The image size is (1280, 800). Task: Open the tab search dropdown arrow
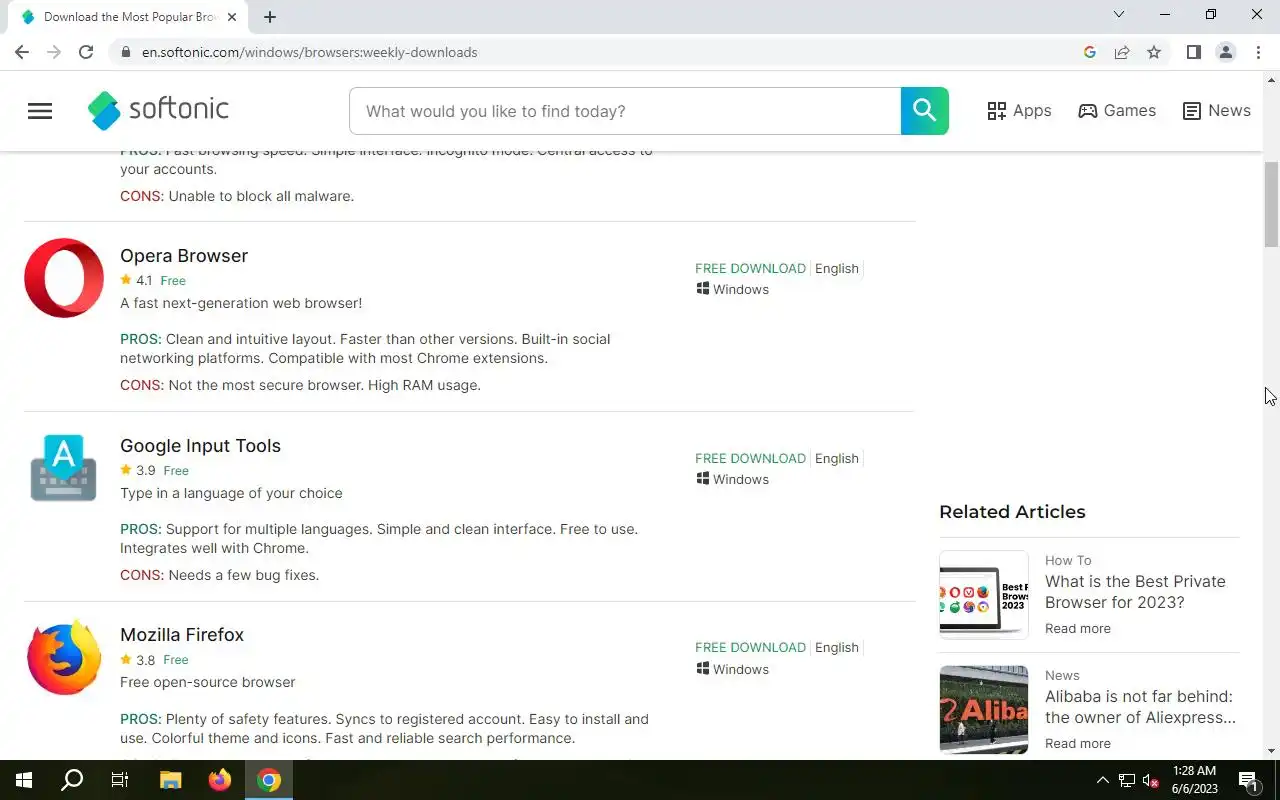point(1119,14)
